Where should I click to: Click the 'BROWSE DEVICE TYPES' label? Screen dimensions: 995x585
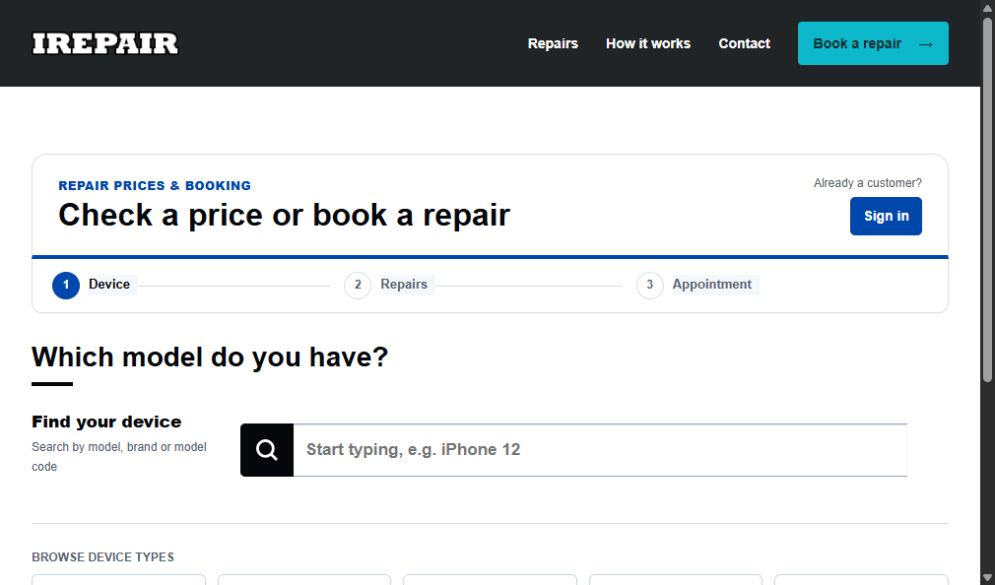(x=103, y=557)
